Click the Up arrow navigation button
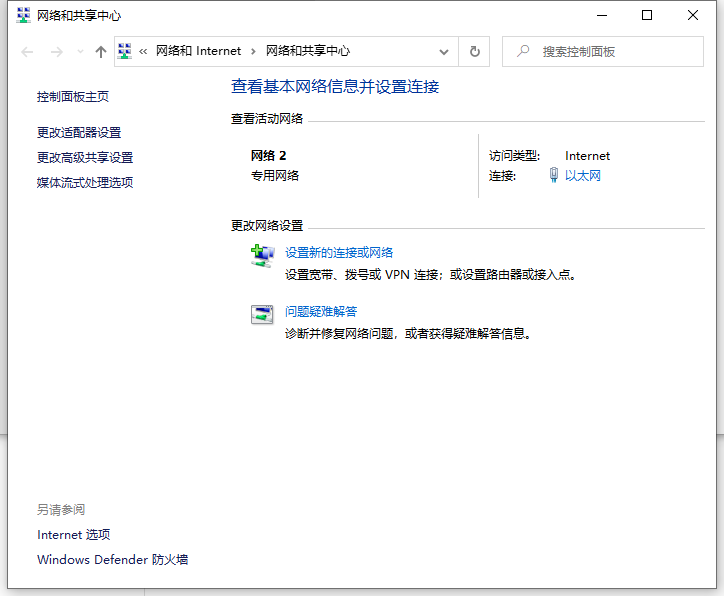Viewport: 724px width, 596px height. click(100, 52)
